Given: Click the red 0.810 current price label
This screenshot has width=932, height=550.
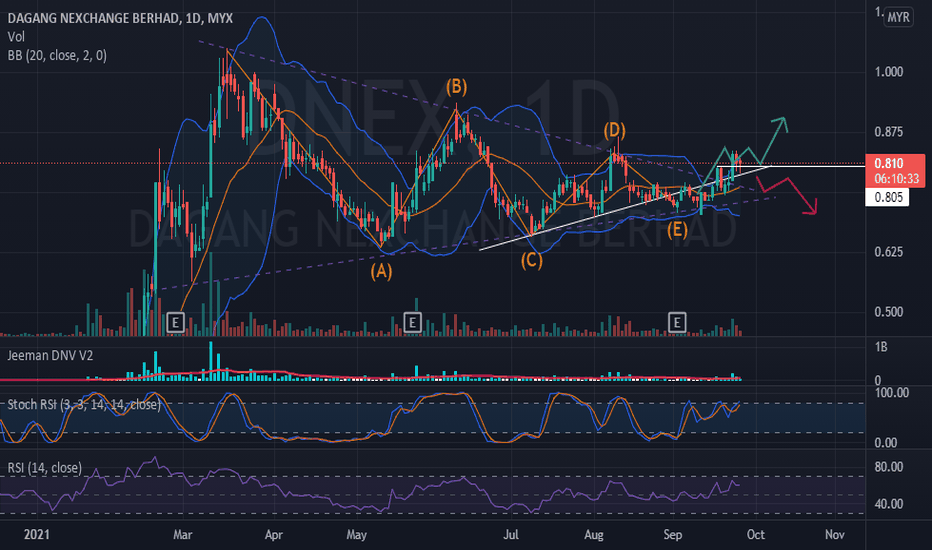Looking at the screenshot, I should point(895,171).
